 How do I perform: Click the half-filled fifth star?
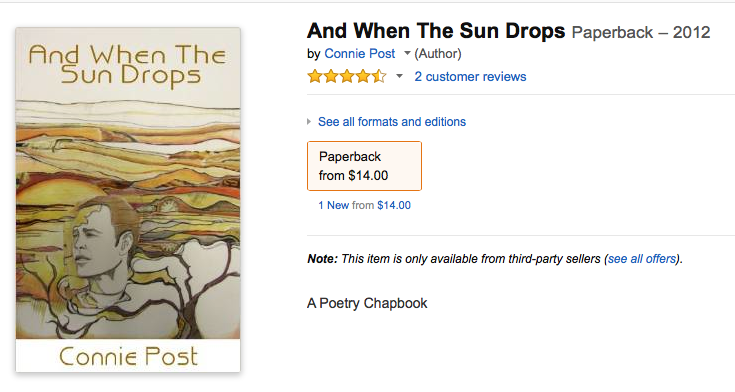tap(379, 76)
